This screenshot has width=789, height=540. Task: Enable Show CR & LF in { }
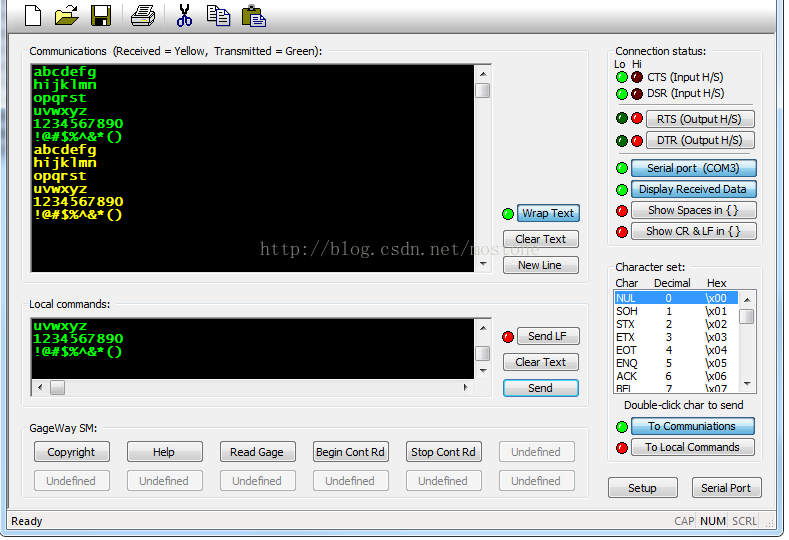click(693, 232)
